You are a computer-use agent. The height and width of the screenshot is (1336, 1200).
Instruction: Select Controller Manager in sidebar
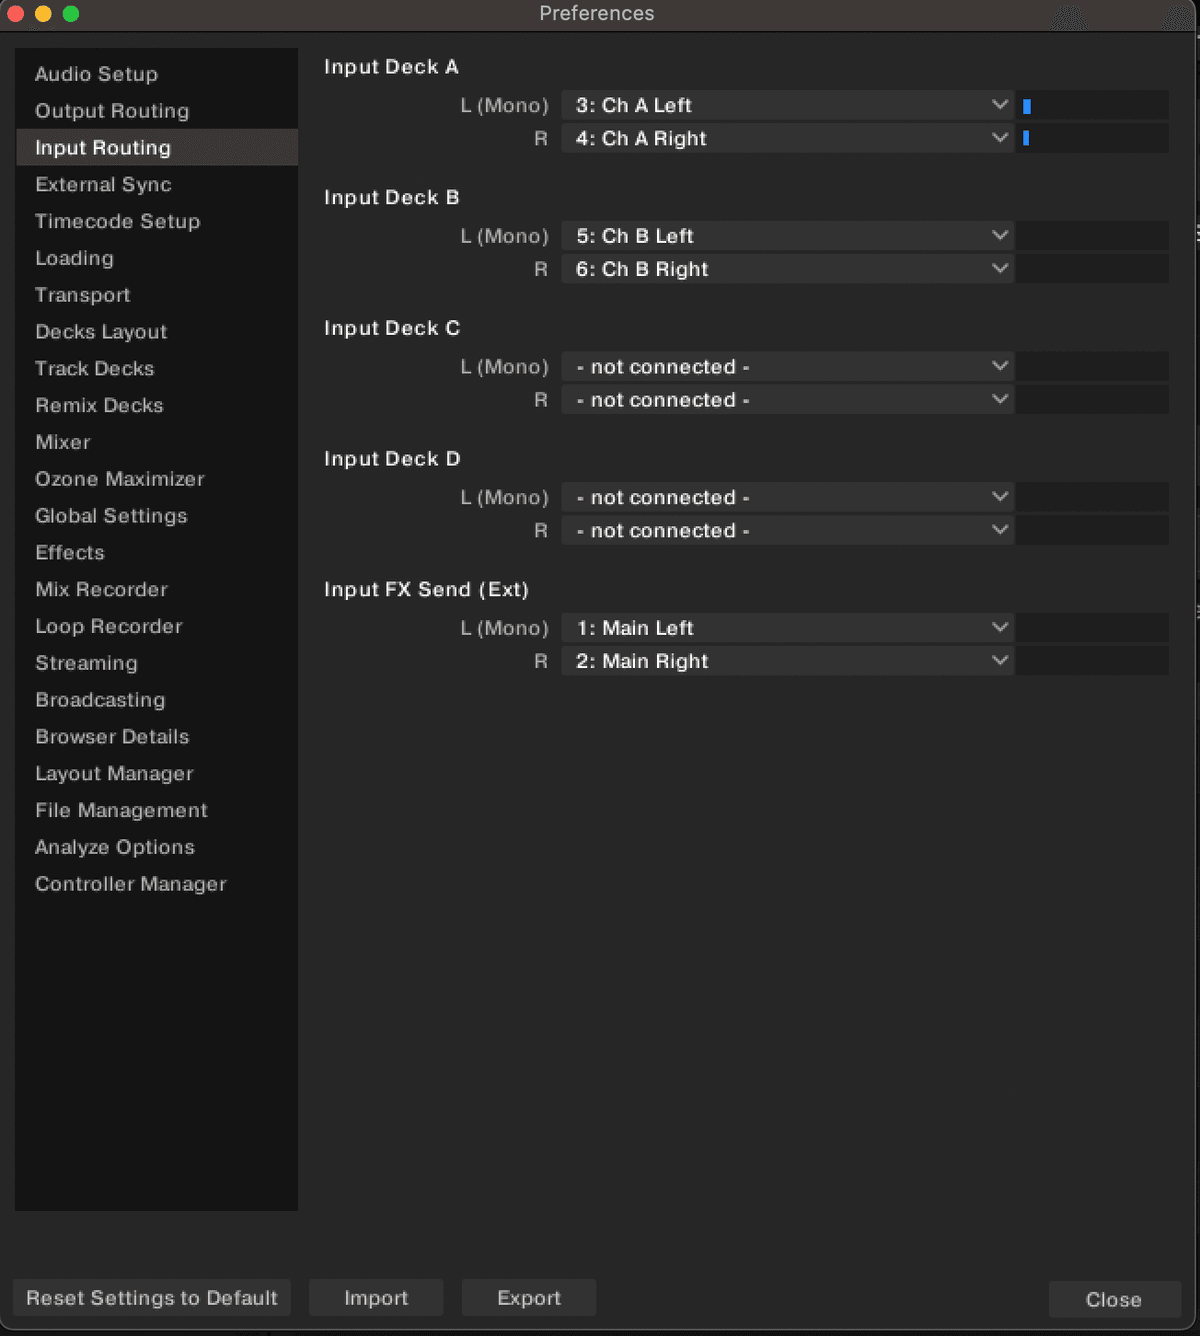click(131, 884)
